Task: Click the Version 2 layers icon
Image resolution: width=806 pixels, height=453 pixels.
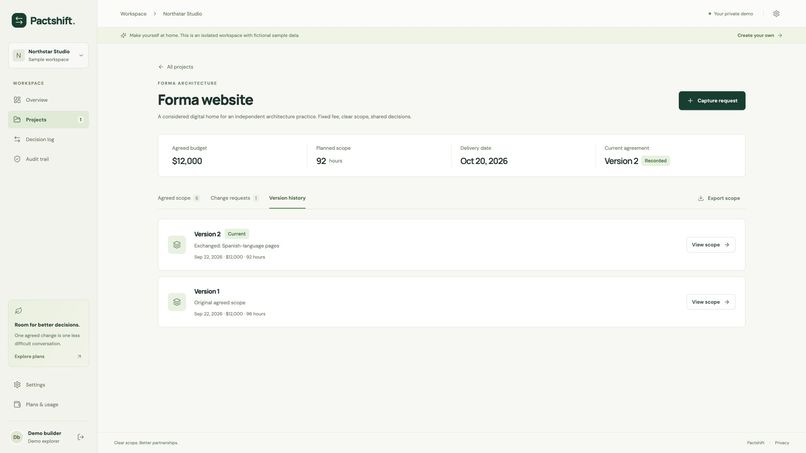Action: coord(177,245)
